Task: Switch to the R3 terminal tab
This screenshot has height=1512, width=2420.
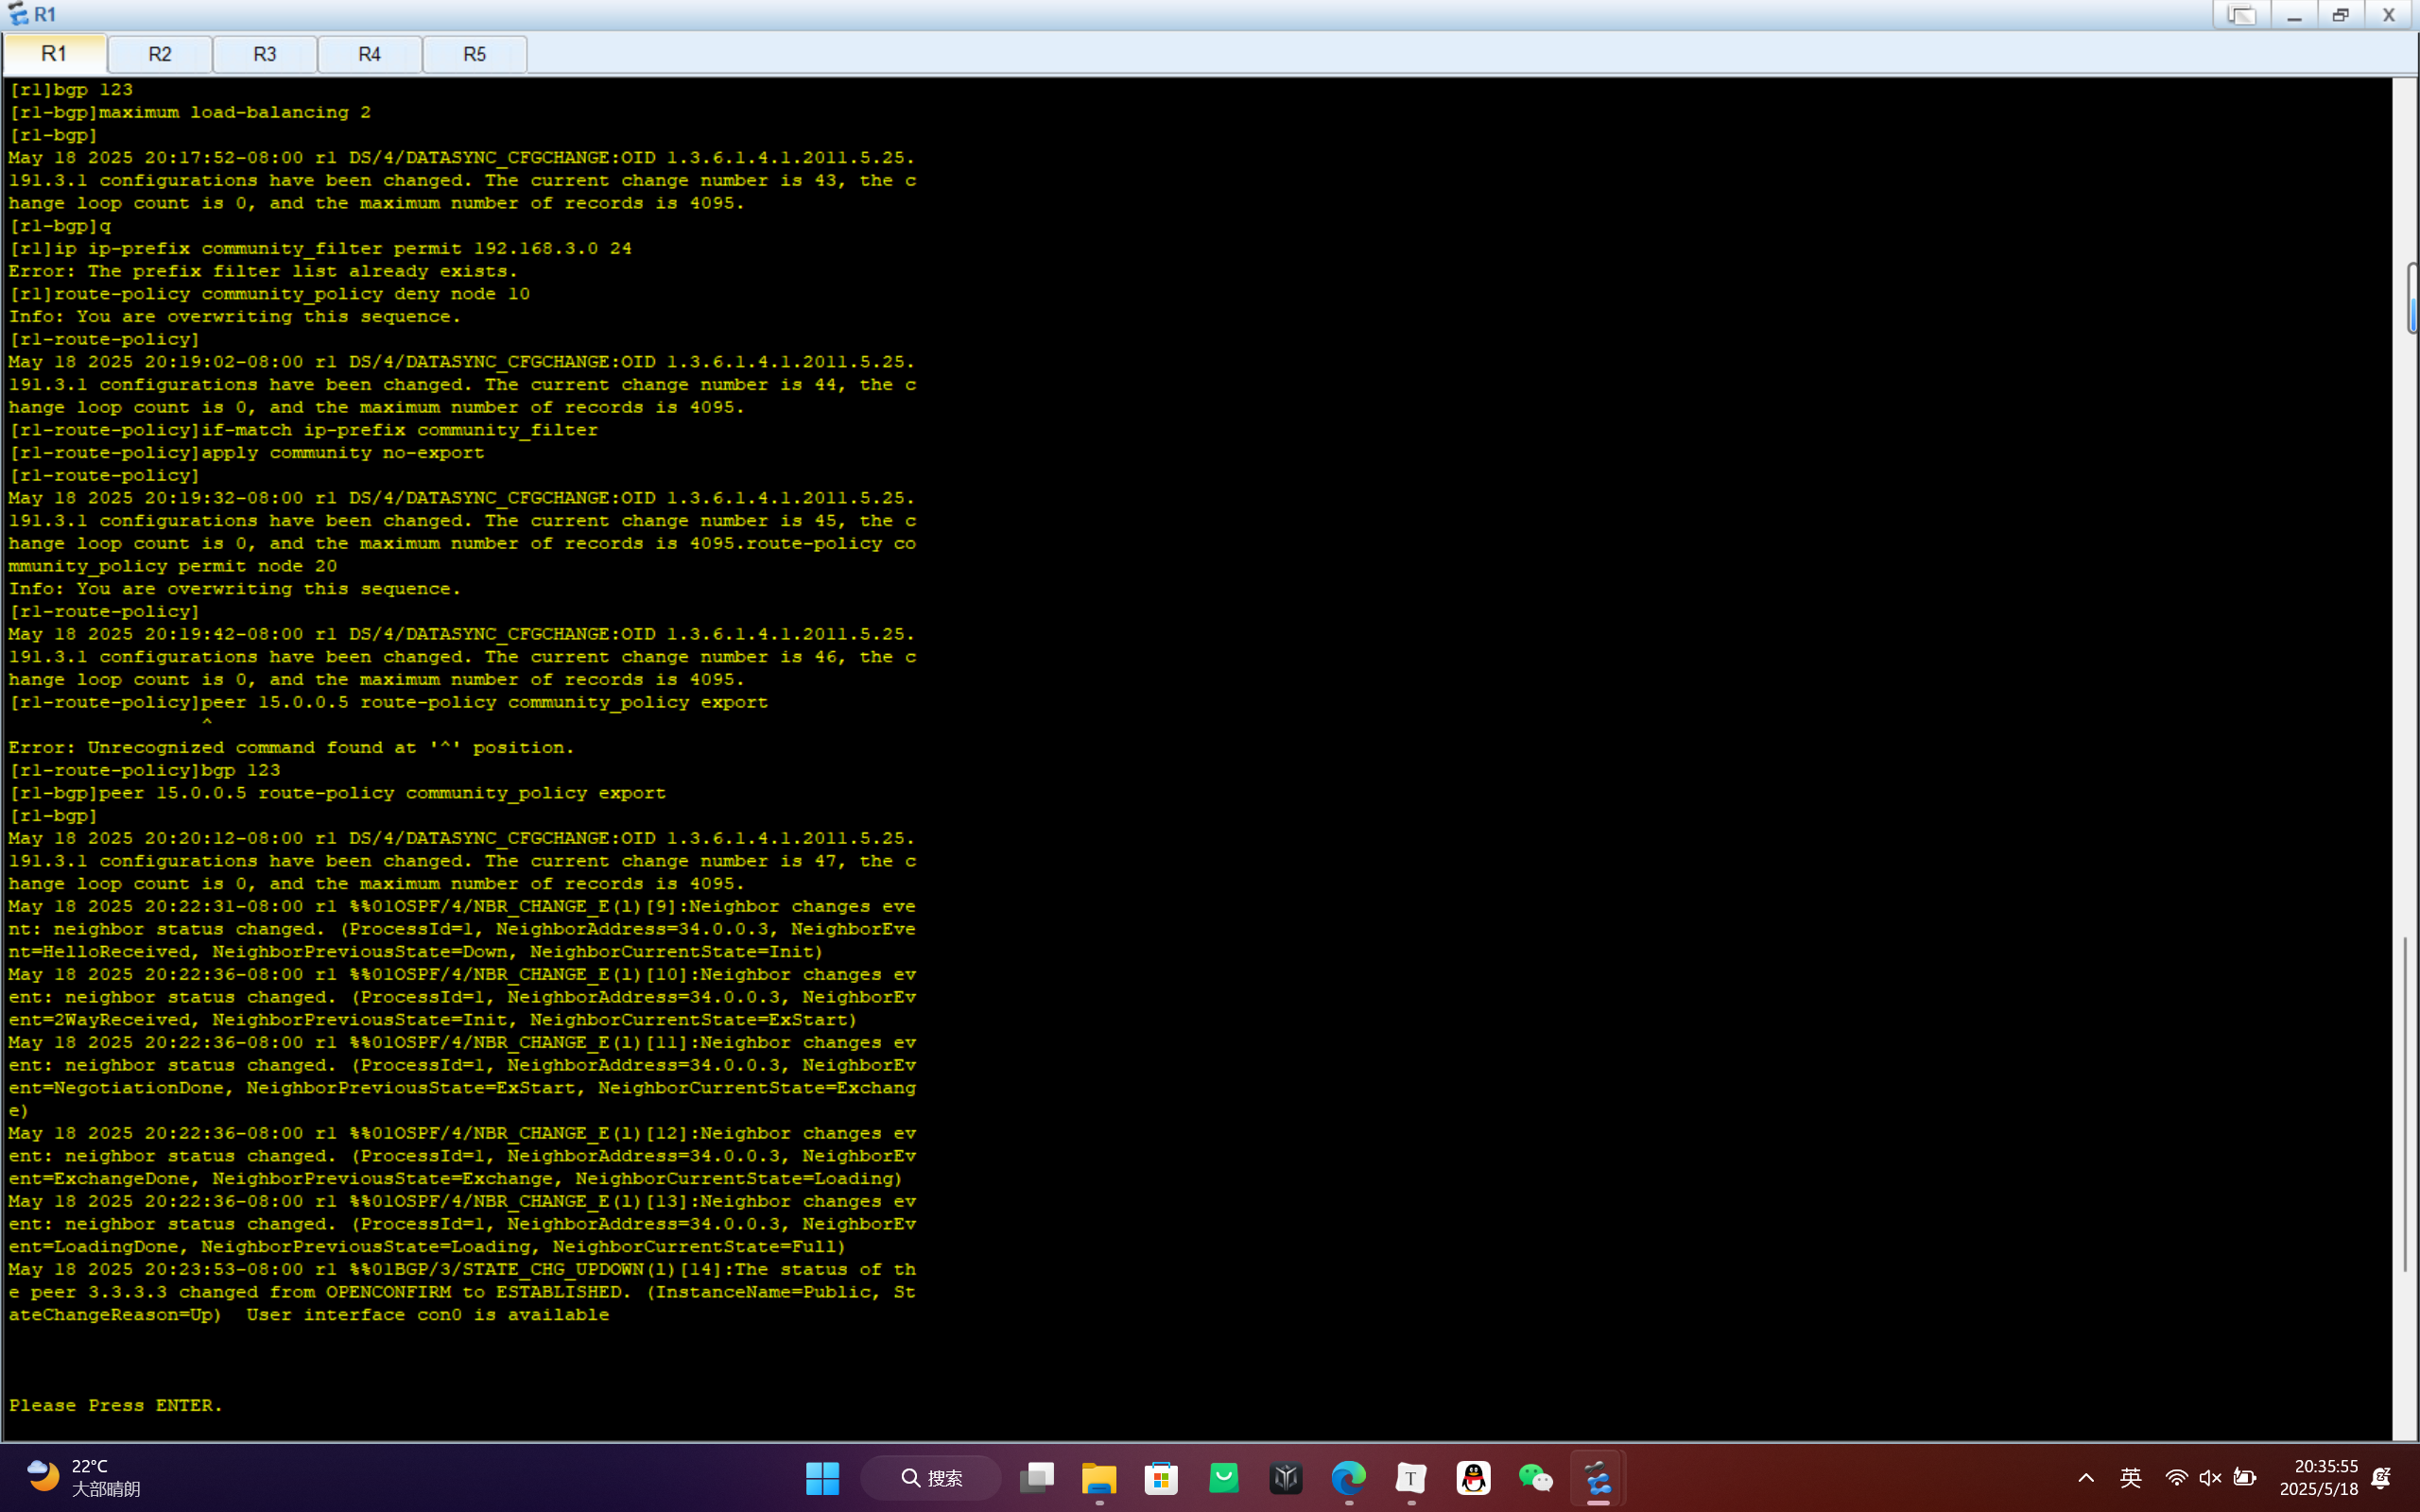Action: click(x=265, y=54)
